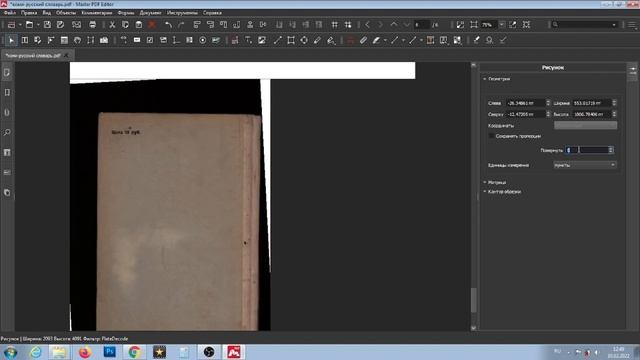640x360 pixels.
Task: Open the Объекты menu
Action: pyautogui.click(x=66, y=13)
